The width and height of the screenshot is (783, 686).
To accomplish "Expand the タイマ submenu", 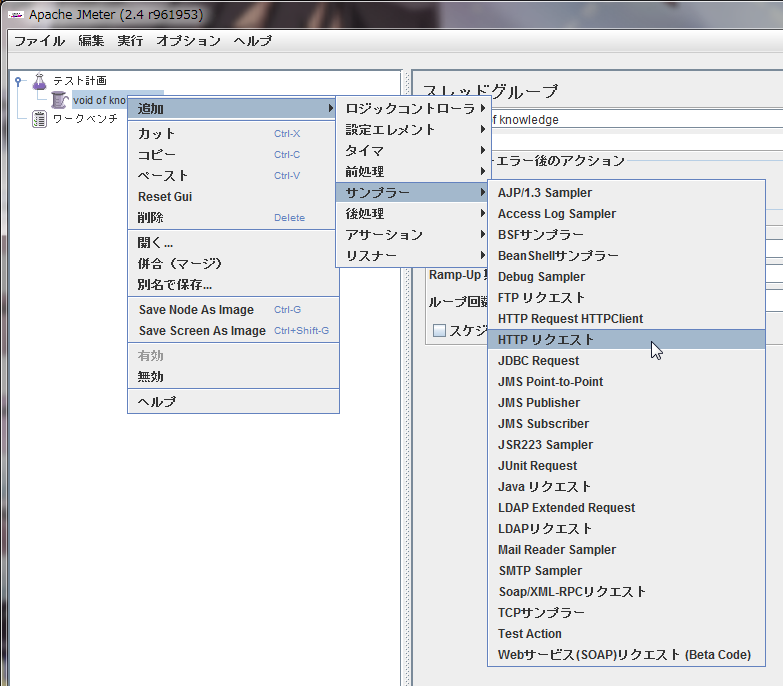I will coord(414,151).
